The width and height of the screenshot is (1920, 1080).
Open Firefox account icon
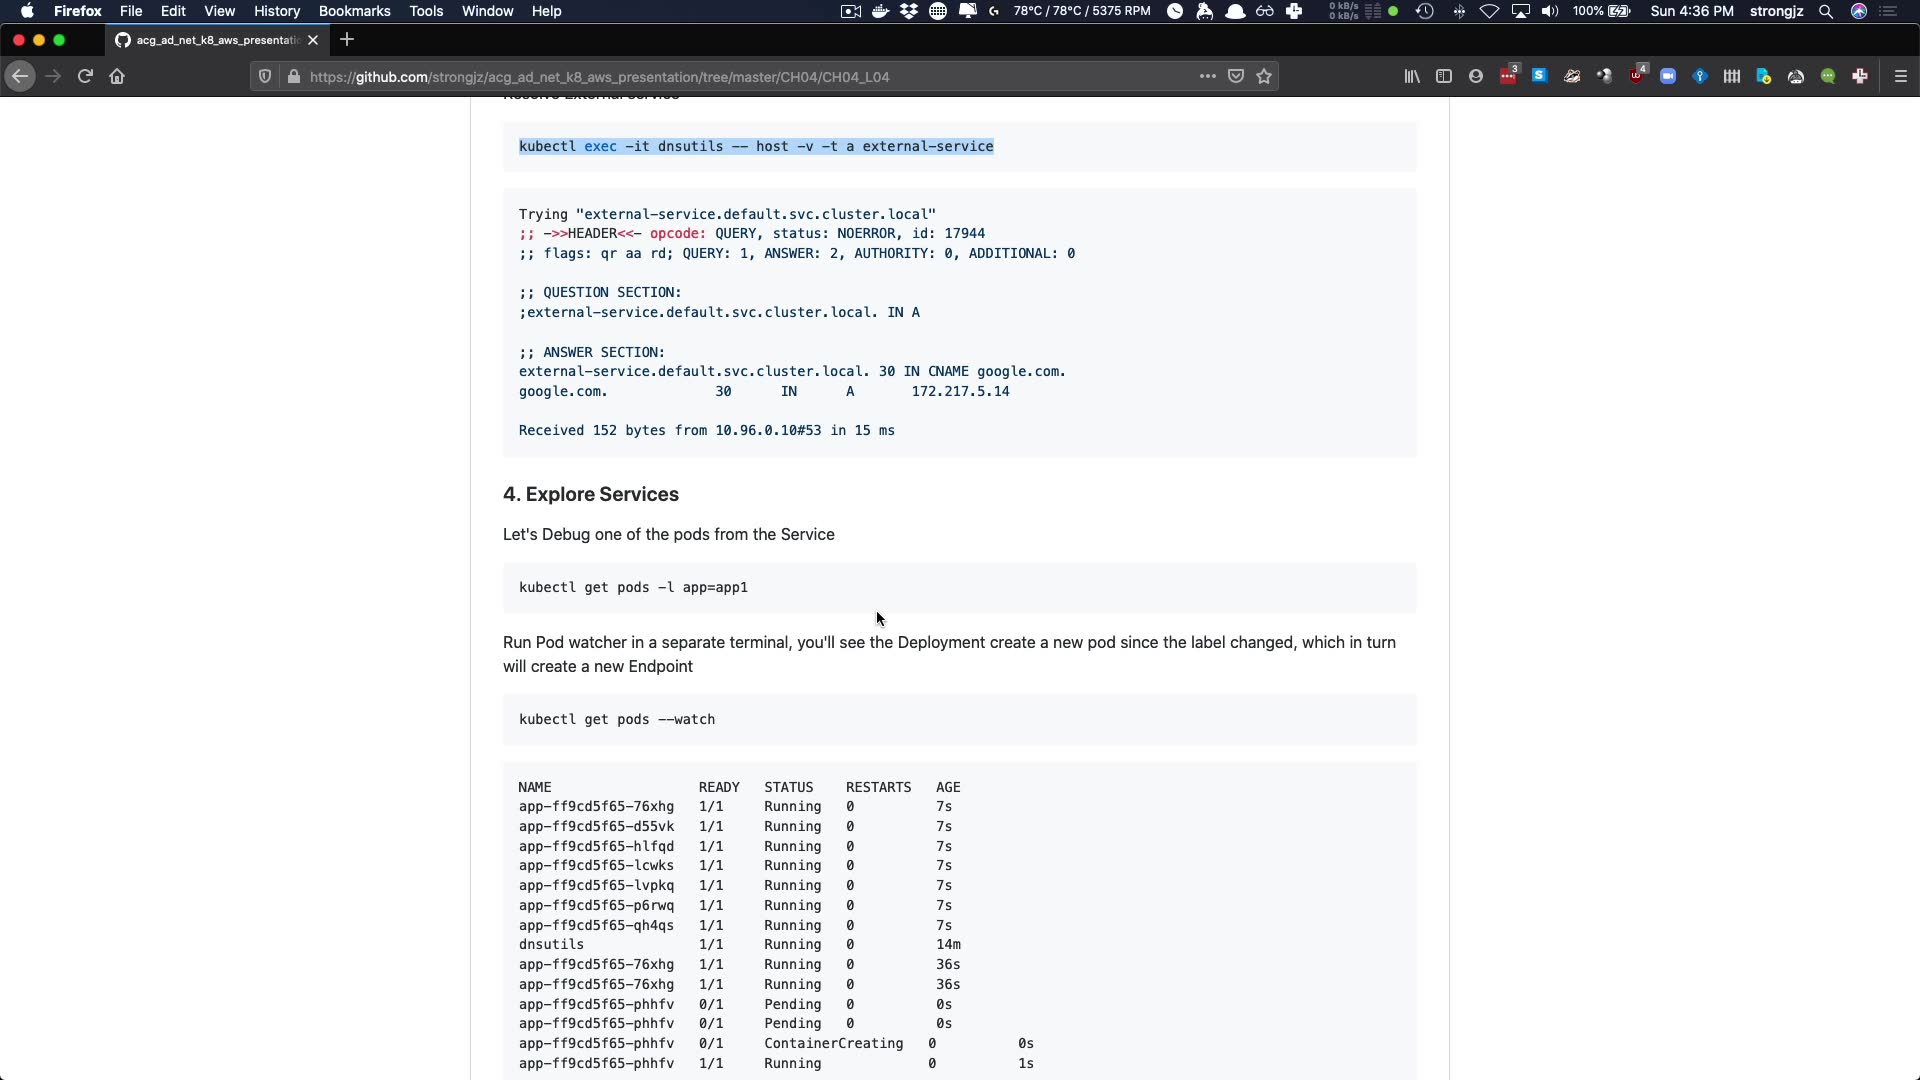pyautogui.click(x=1475, y=76)
